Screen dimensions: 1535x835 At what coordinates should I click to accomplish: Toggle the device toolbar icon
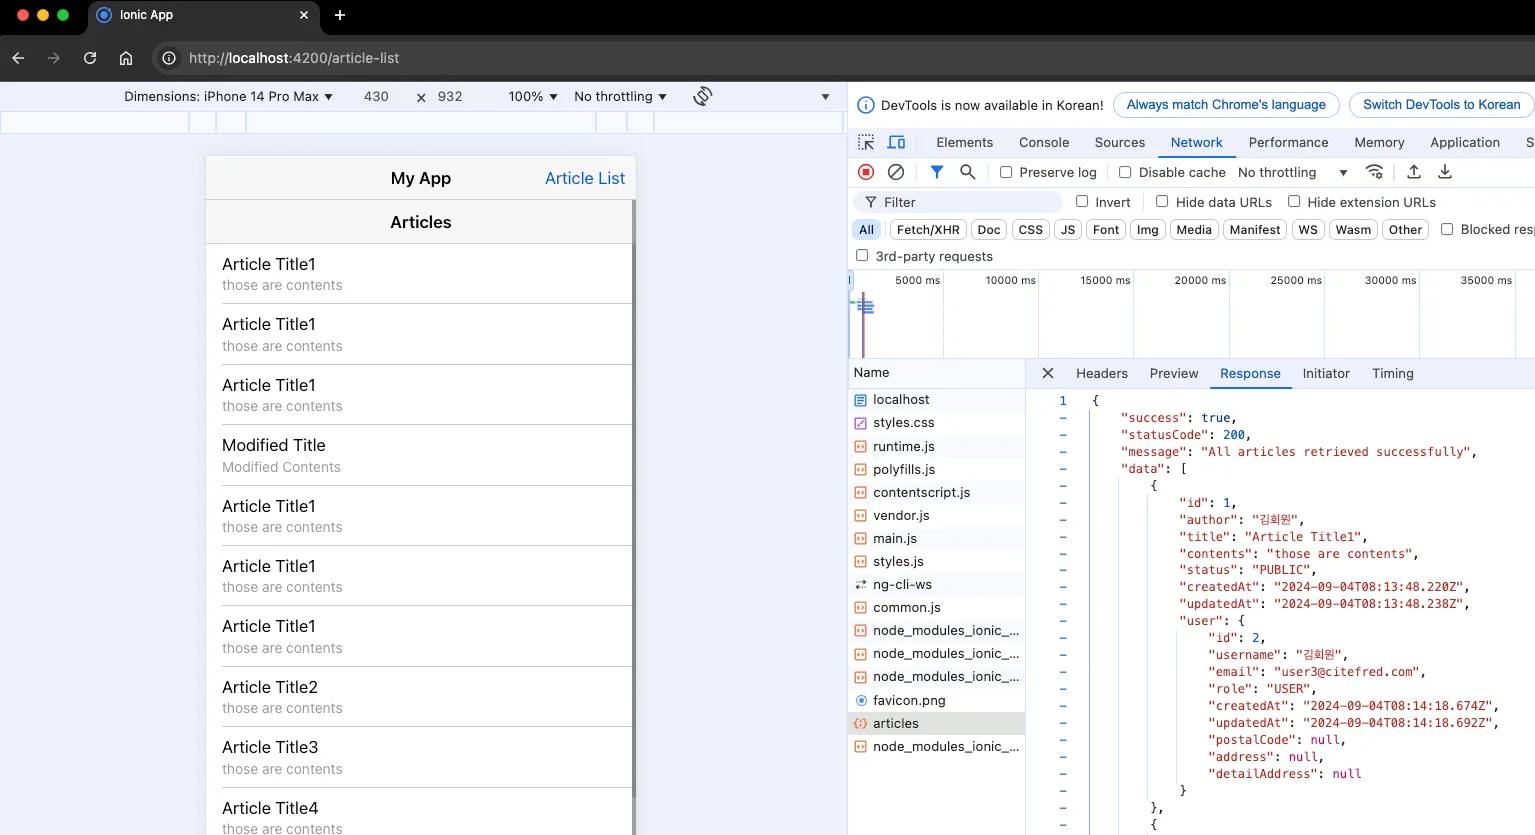coord(896,142)
